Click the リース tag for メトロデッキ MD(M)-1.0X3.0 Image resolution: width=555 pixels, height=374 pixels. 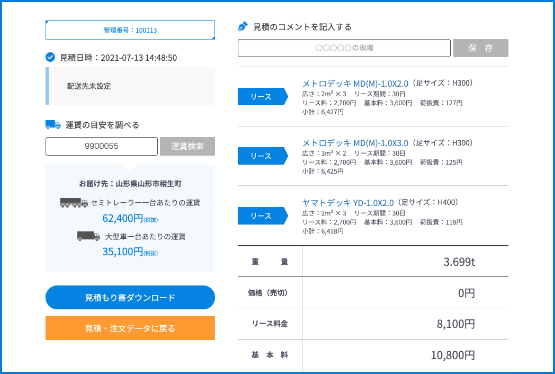263,156
